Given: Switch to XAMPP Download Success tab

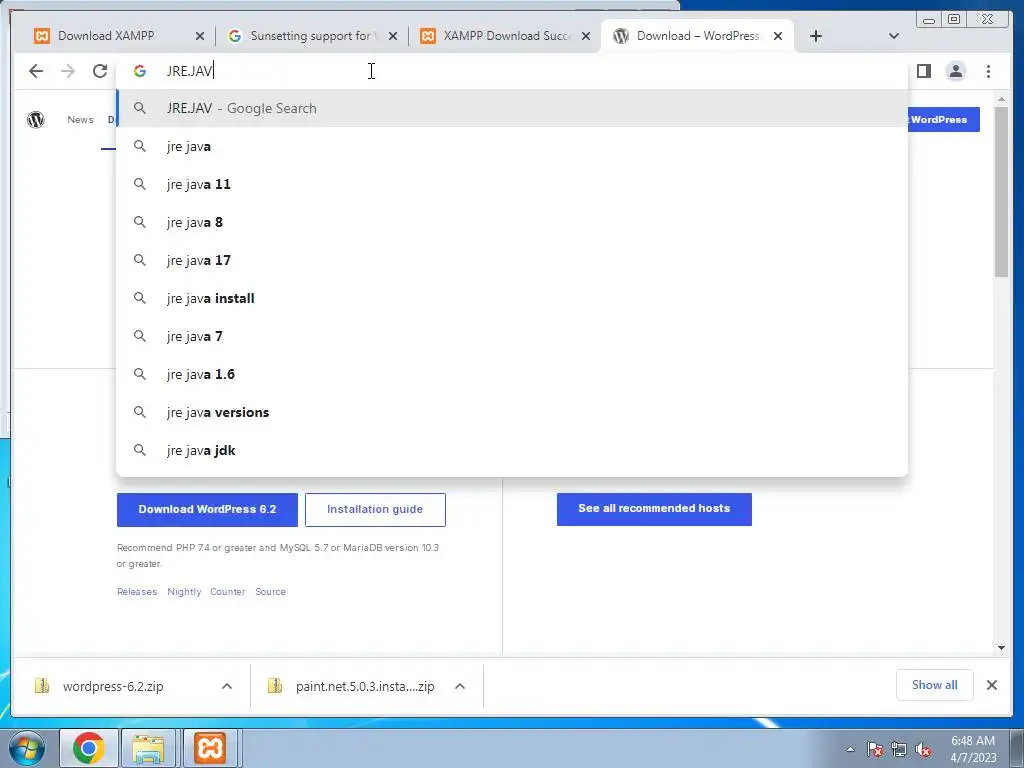Looking at the screenshot, I should tap(504, 36).
